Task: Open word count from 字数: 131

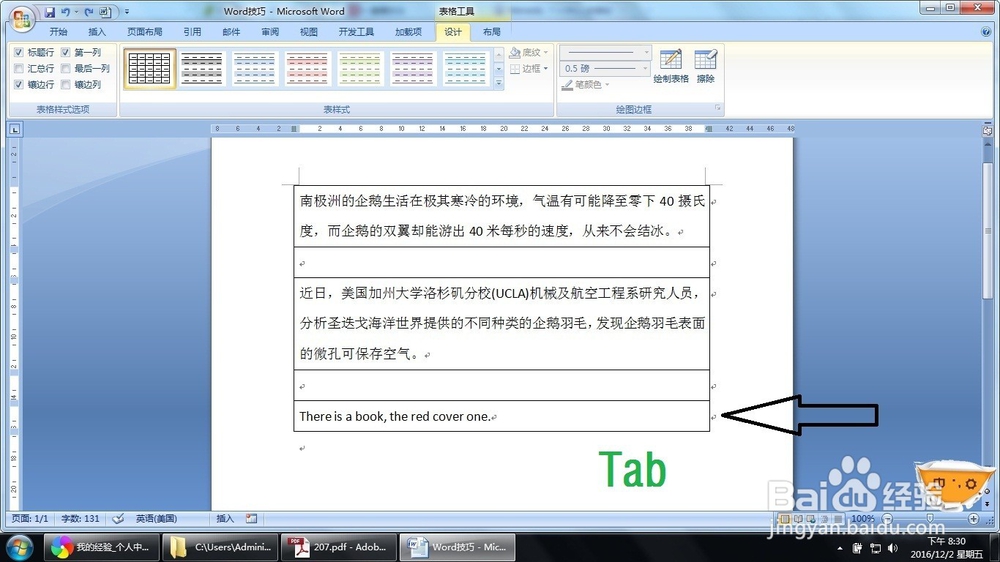Action: click(80, 519)
